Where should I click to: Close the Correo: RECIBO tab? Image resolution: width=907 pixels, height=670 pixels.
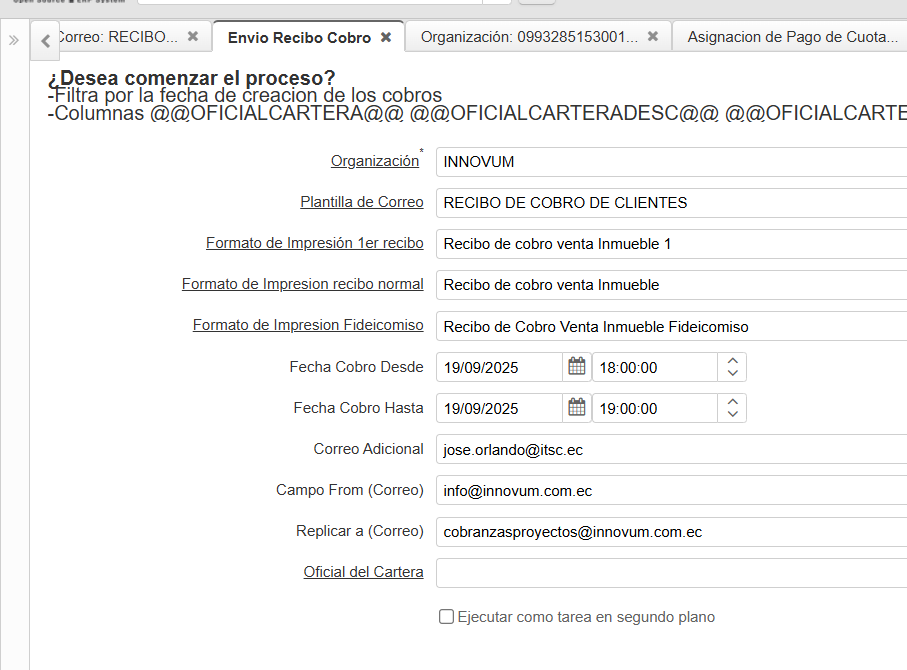[193, 37]
